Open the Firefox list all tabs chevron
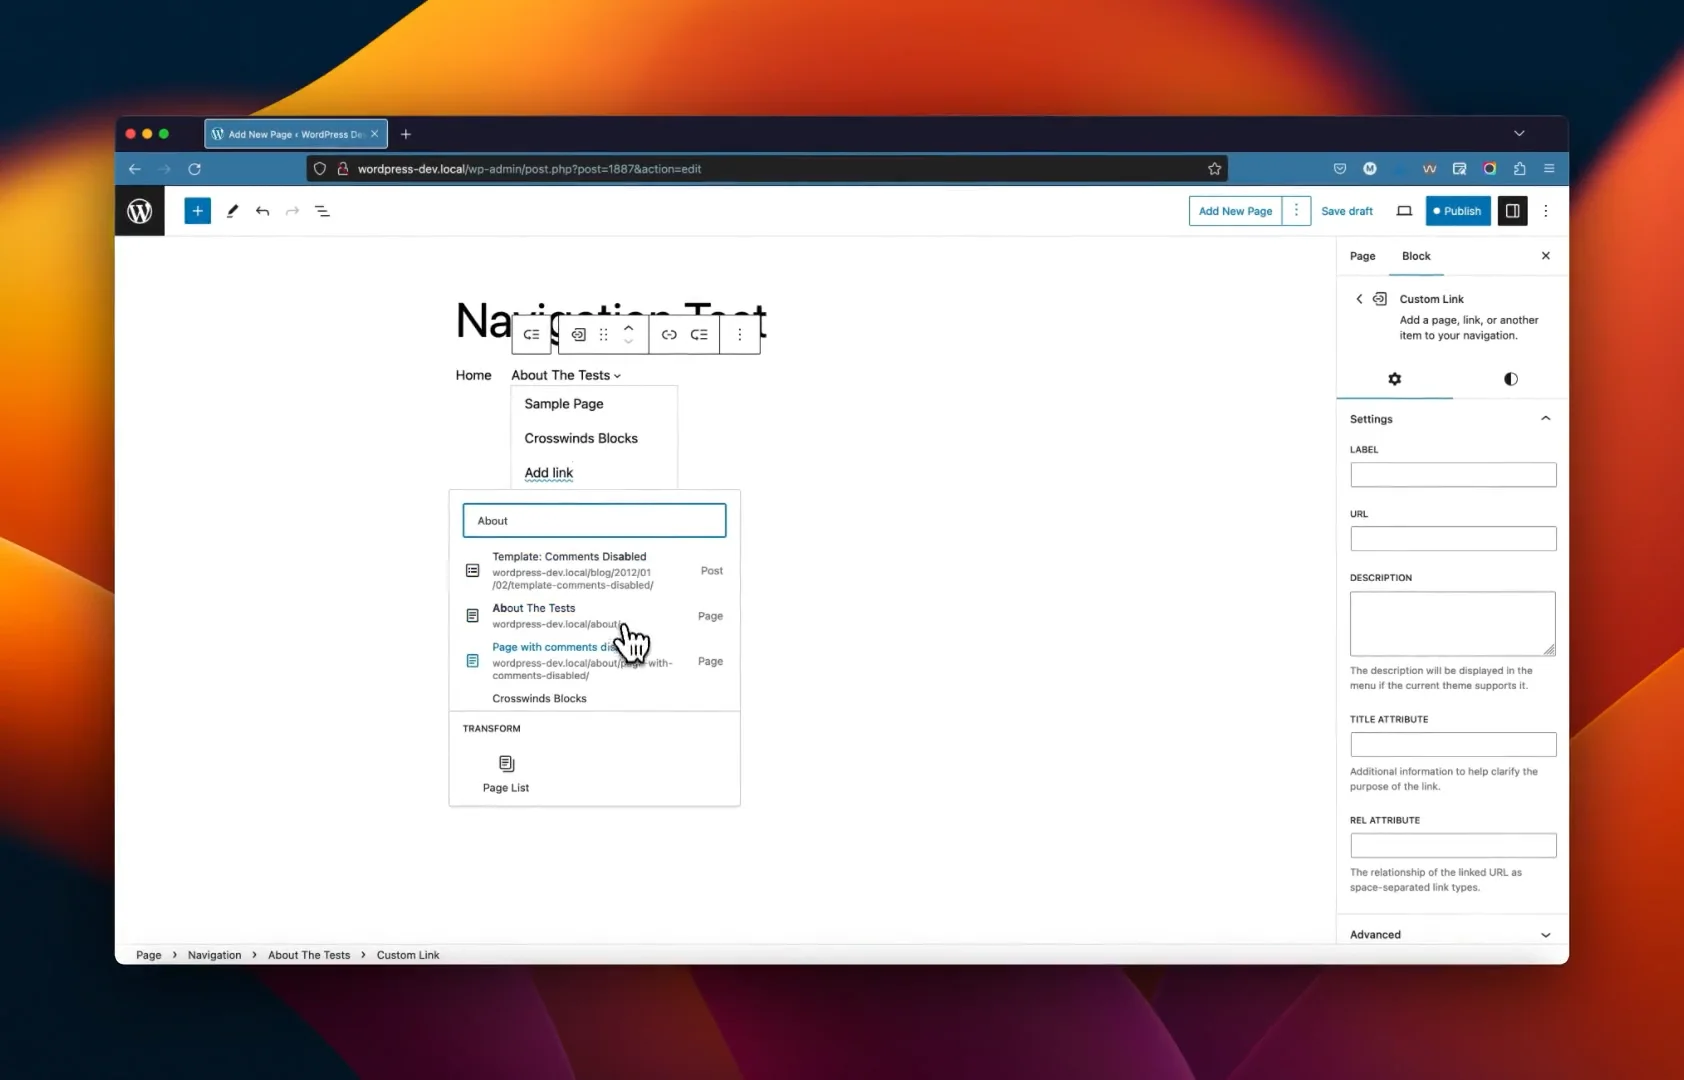Viewport: 1684px width, 1080px height. point(1519,133)
